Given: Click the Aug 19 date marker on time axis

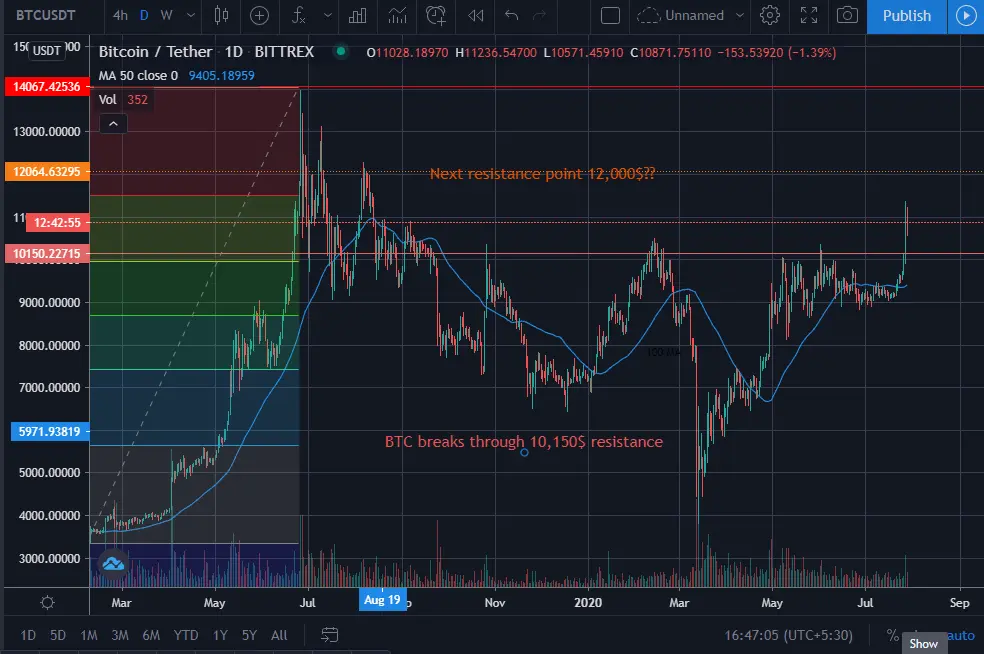Looking at the screenshot, I should (383, 599).
